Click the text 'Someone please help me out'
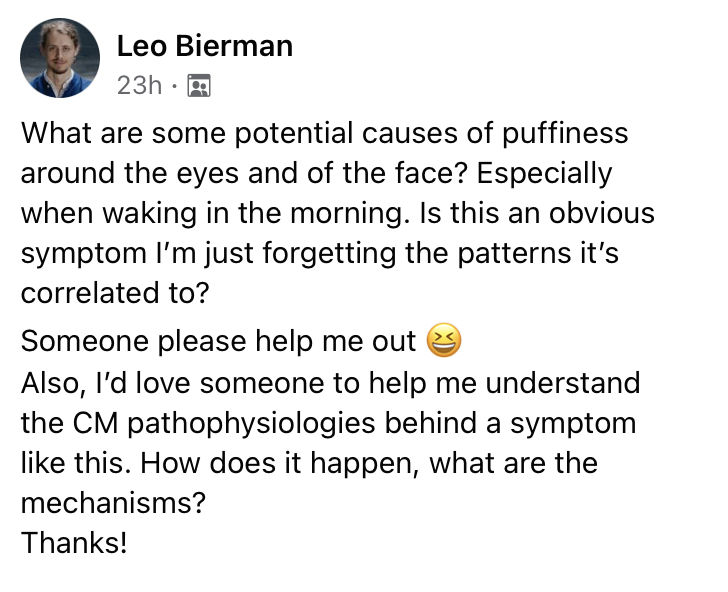Viewport: 728px width, 592px height. tap(218, 341)
